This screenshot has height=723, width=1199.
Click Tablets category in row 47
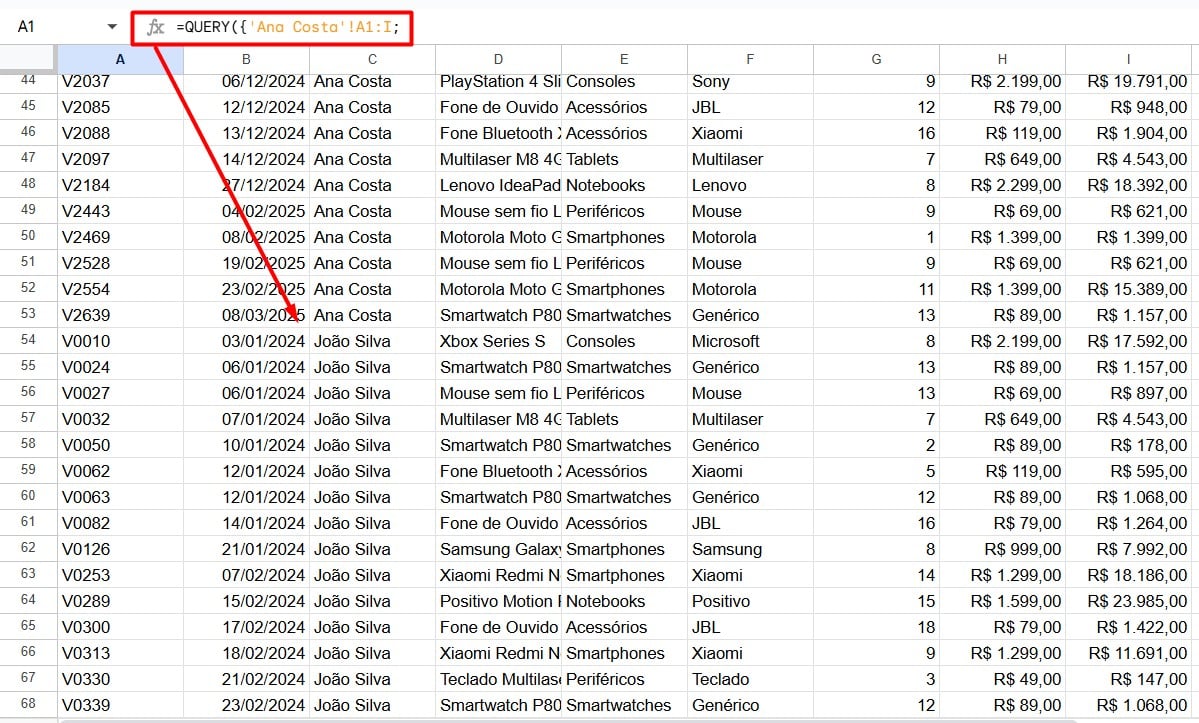pos(624,159)
